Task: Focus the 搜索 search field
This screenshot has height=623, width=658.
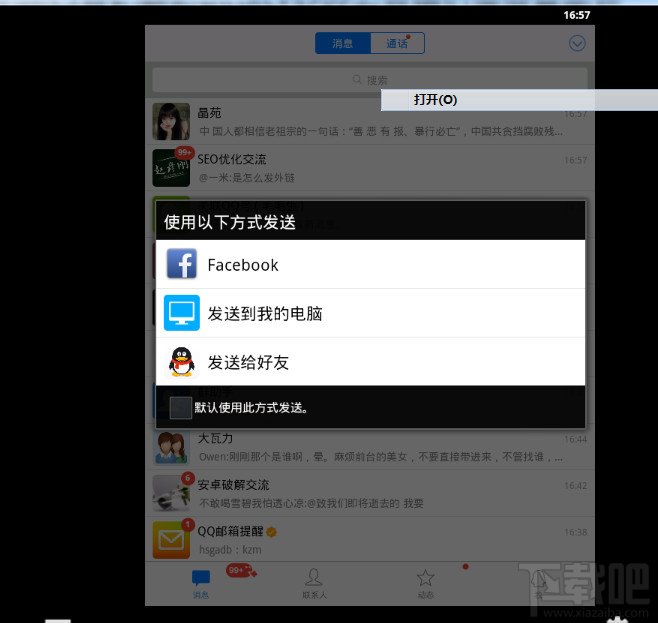Action: pyautogui.click(x=370, y=80)
